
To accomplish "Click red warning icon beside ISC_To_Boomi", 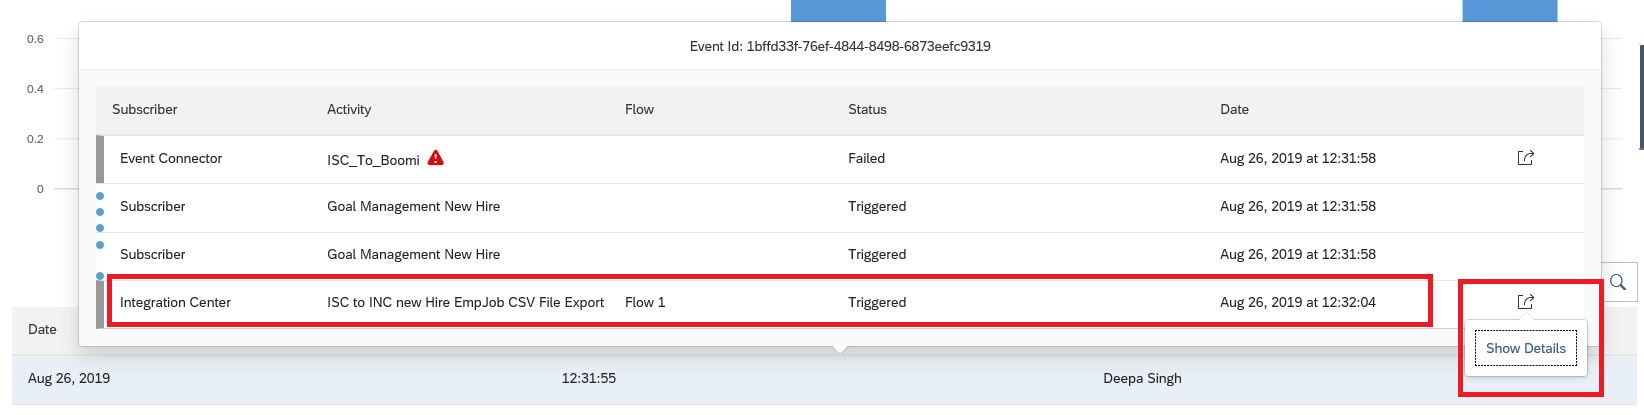I will (x=435, y=158).
